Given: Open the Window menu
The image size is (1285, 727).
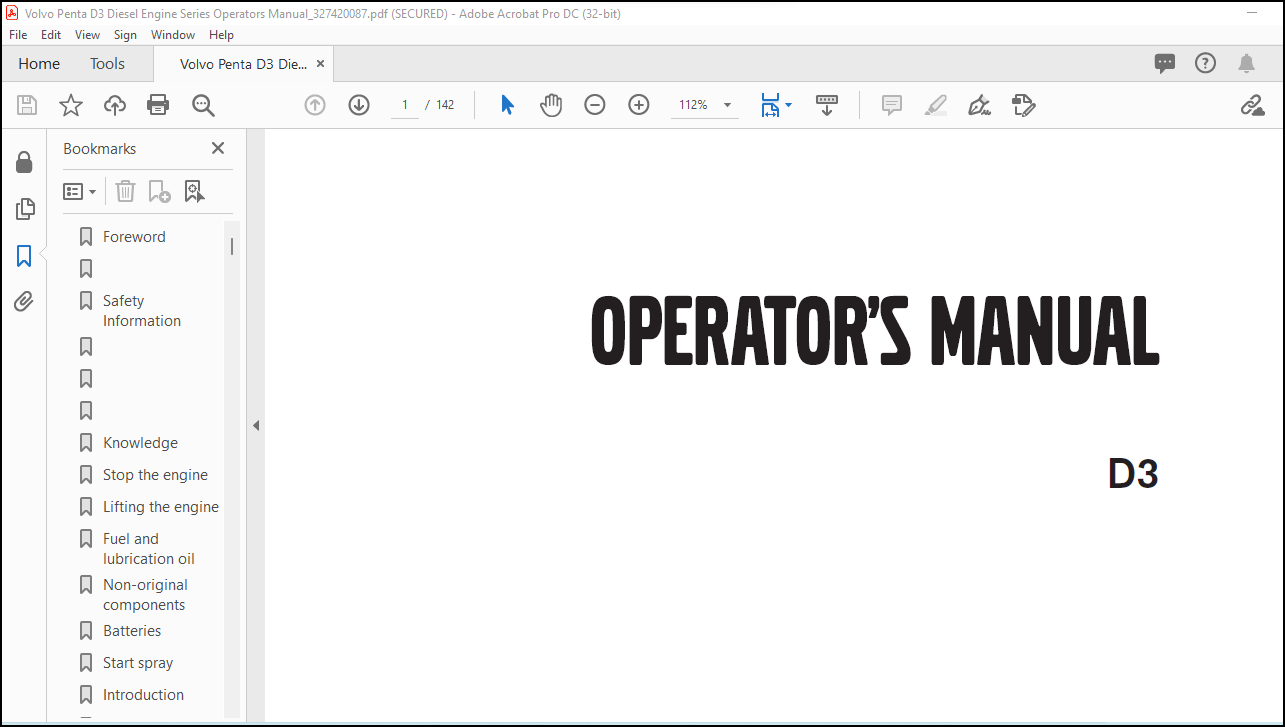Looking at the screenshot, I should click(x=173, y=34).
